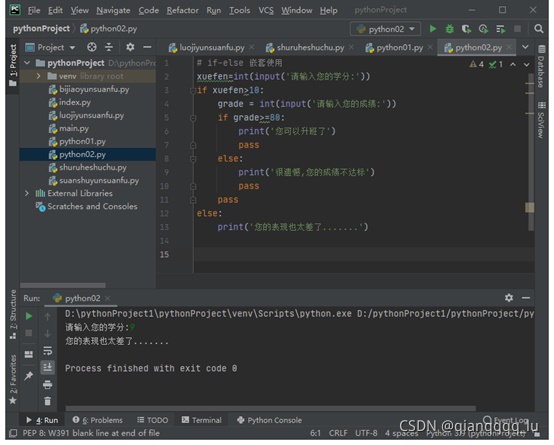This screenshot has width=554, height=445.
Task: Fold the if grade>=80 block
Action: 193,118
